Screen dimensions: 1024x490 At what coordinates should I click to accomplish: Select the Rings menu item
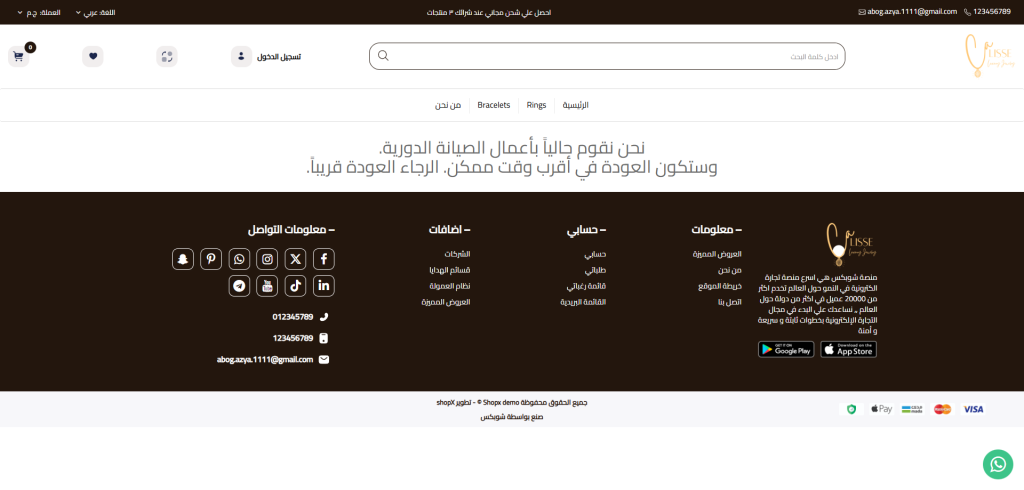point(536,104)
